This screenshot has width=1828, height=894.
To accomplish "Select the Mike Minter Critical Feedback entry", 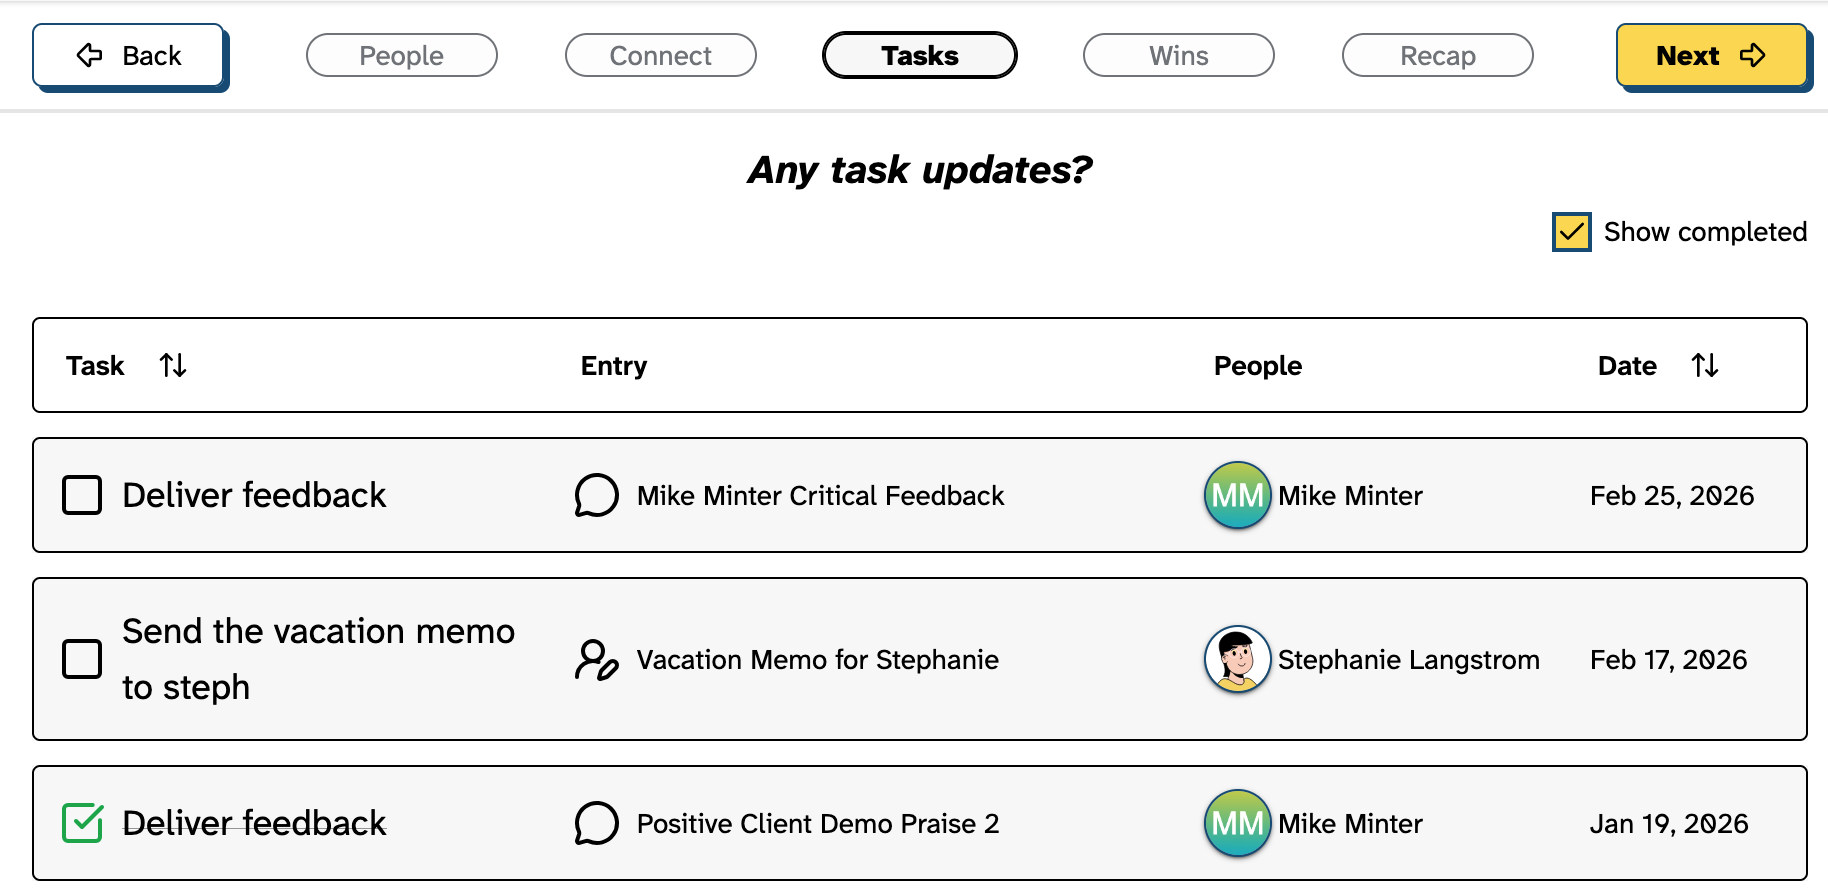I will (x=819, y=495).
